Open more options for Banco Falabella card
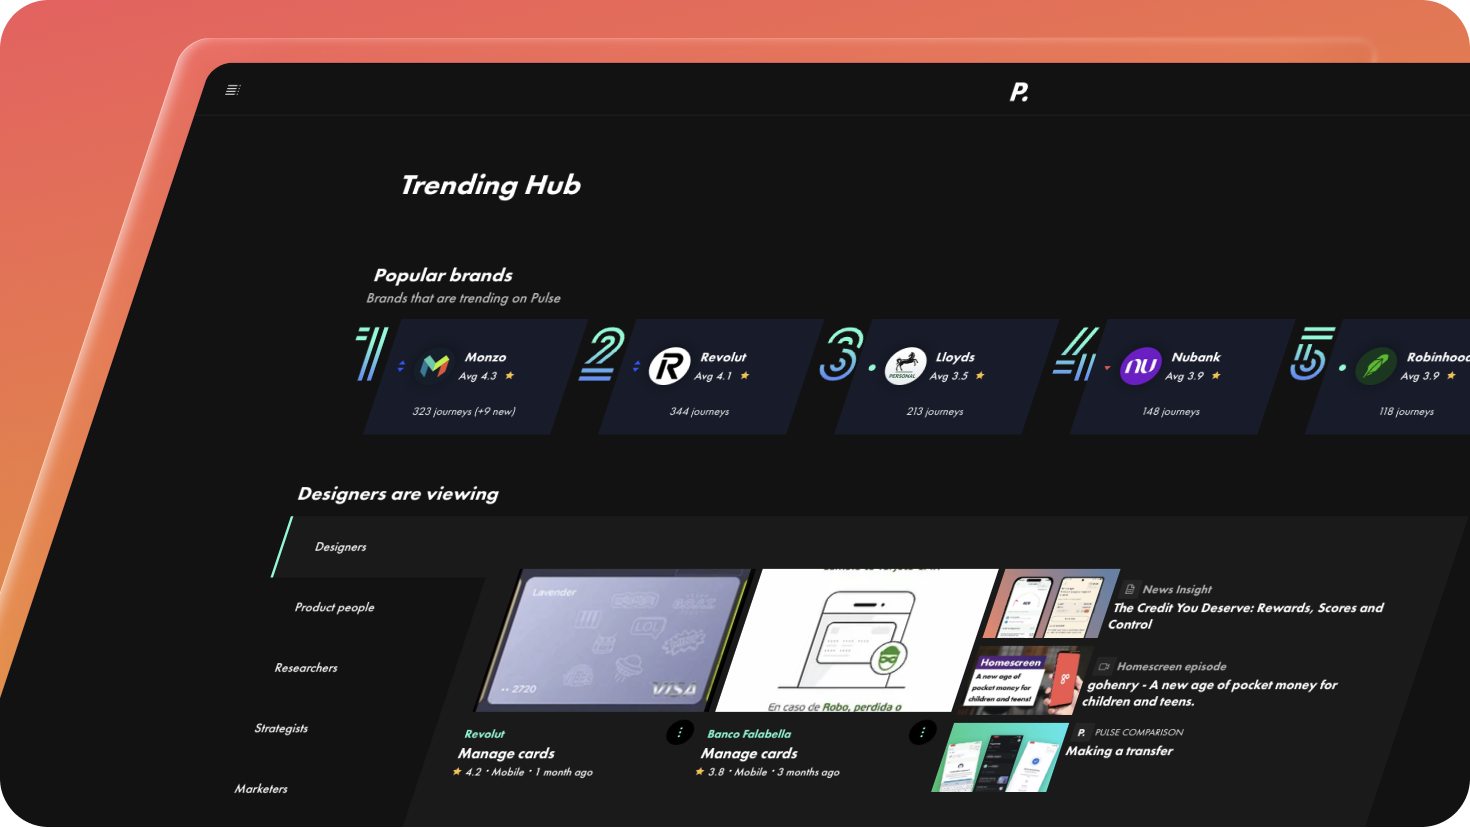1470x828 pixels. (922, 733)
